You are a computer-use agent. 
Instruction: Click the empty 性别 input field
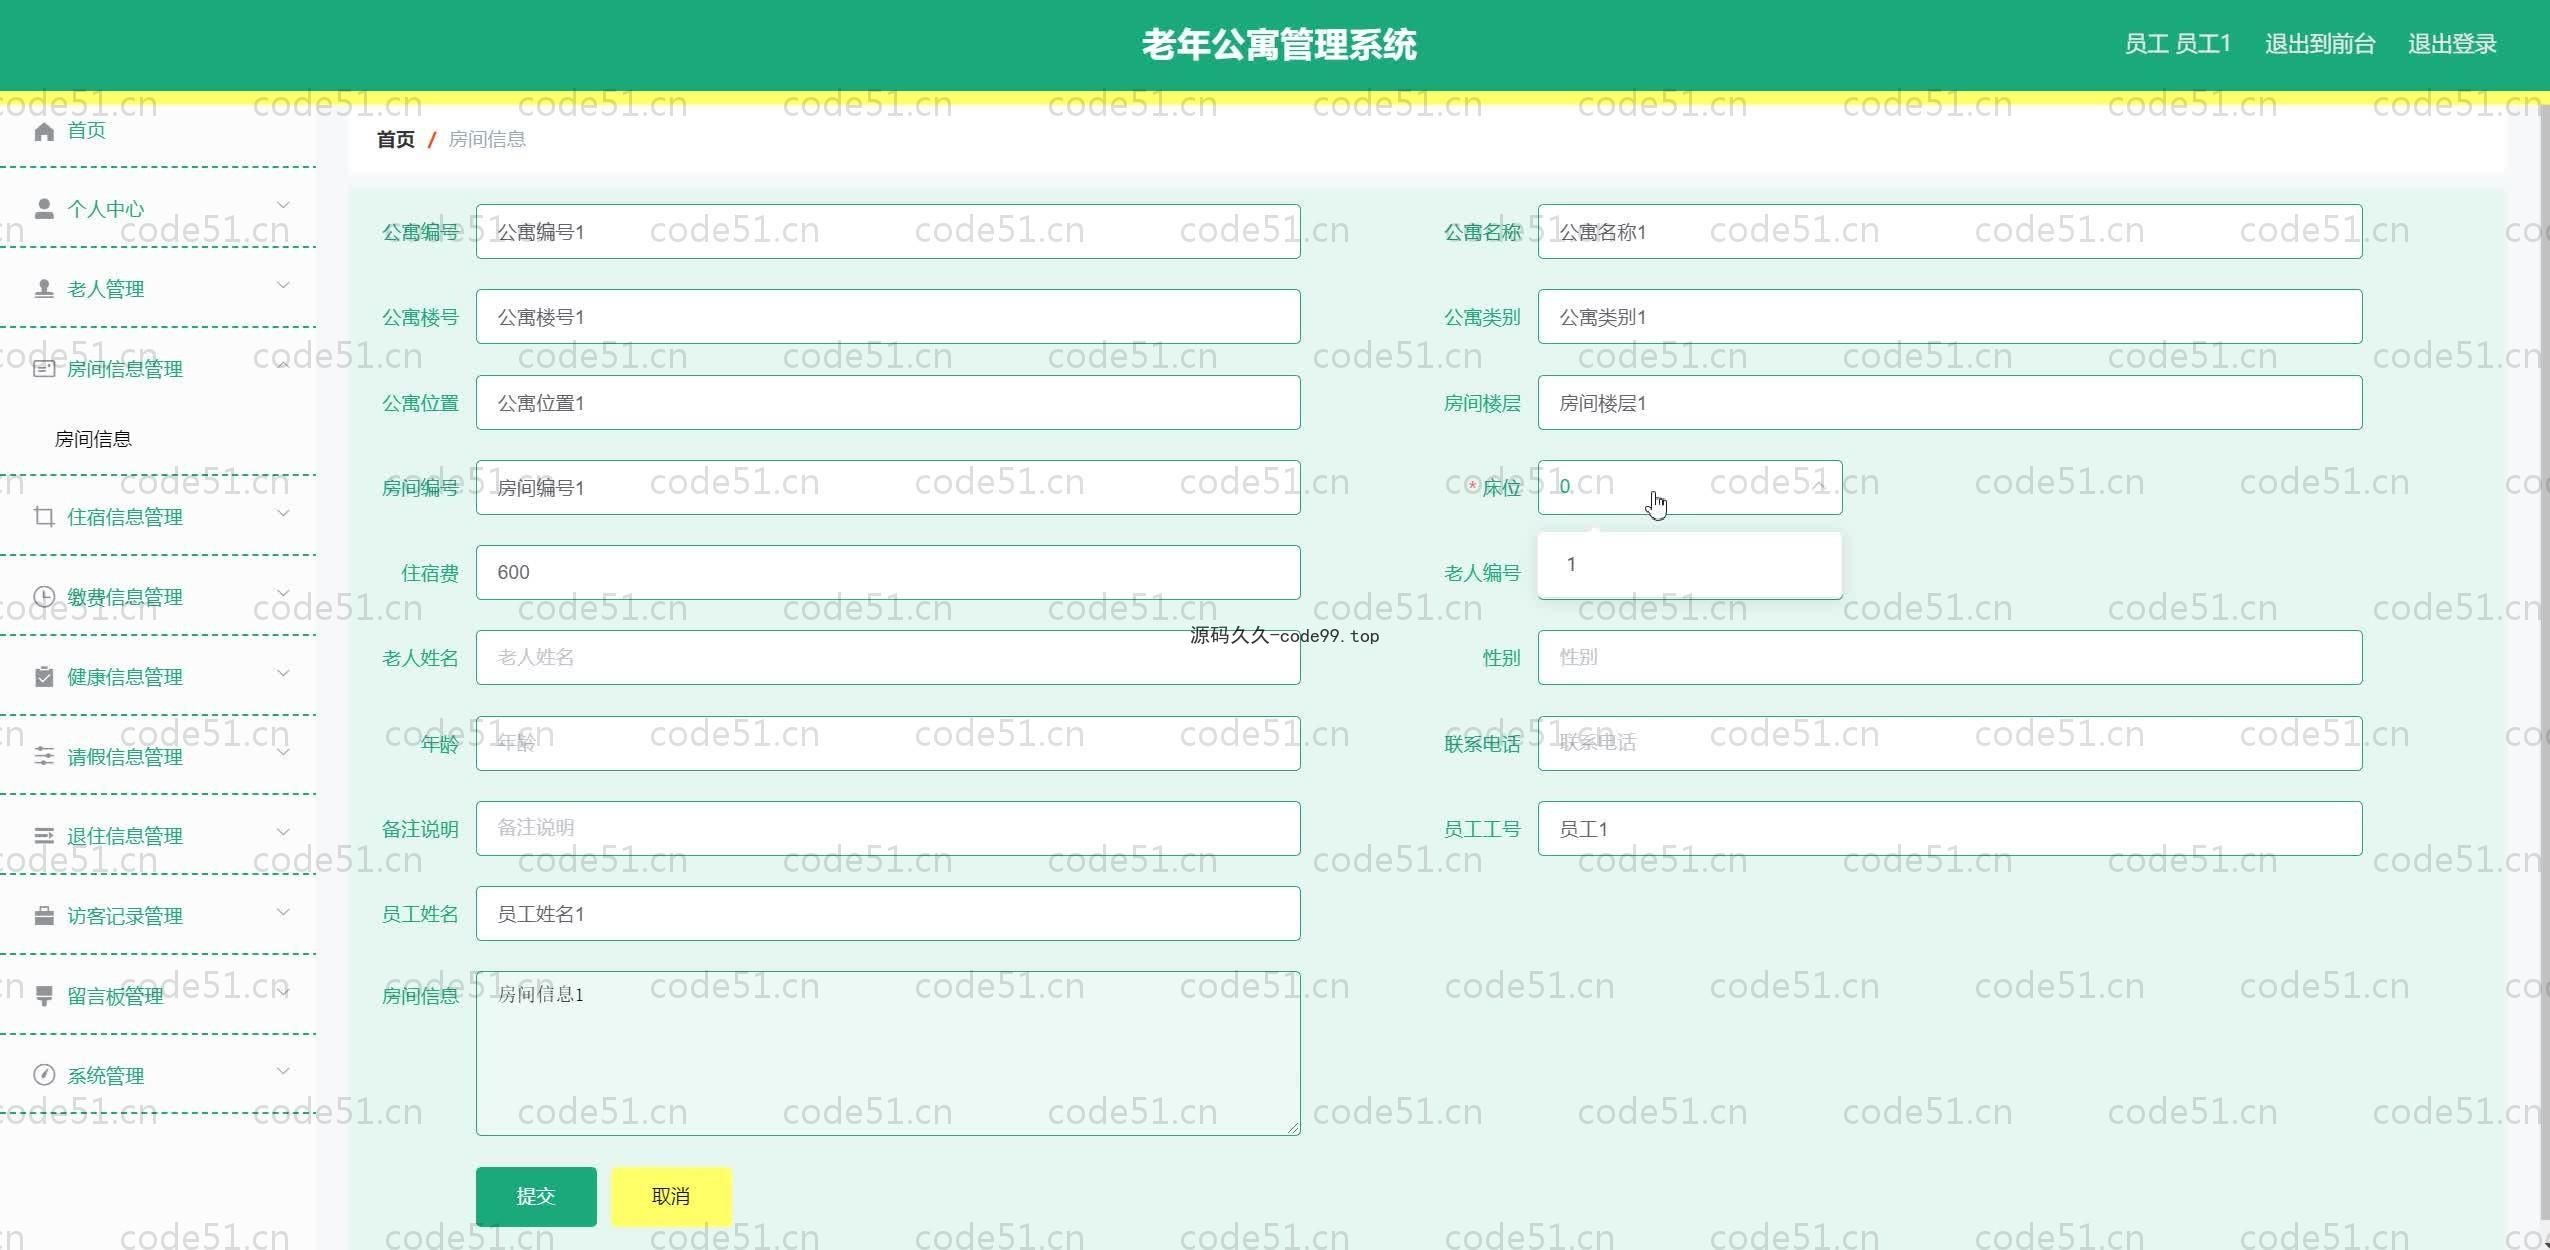1950,658
